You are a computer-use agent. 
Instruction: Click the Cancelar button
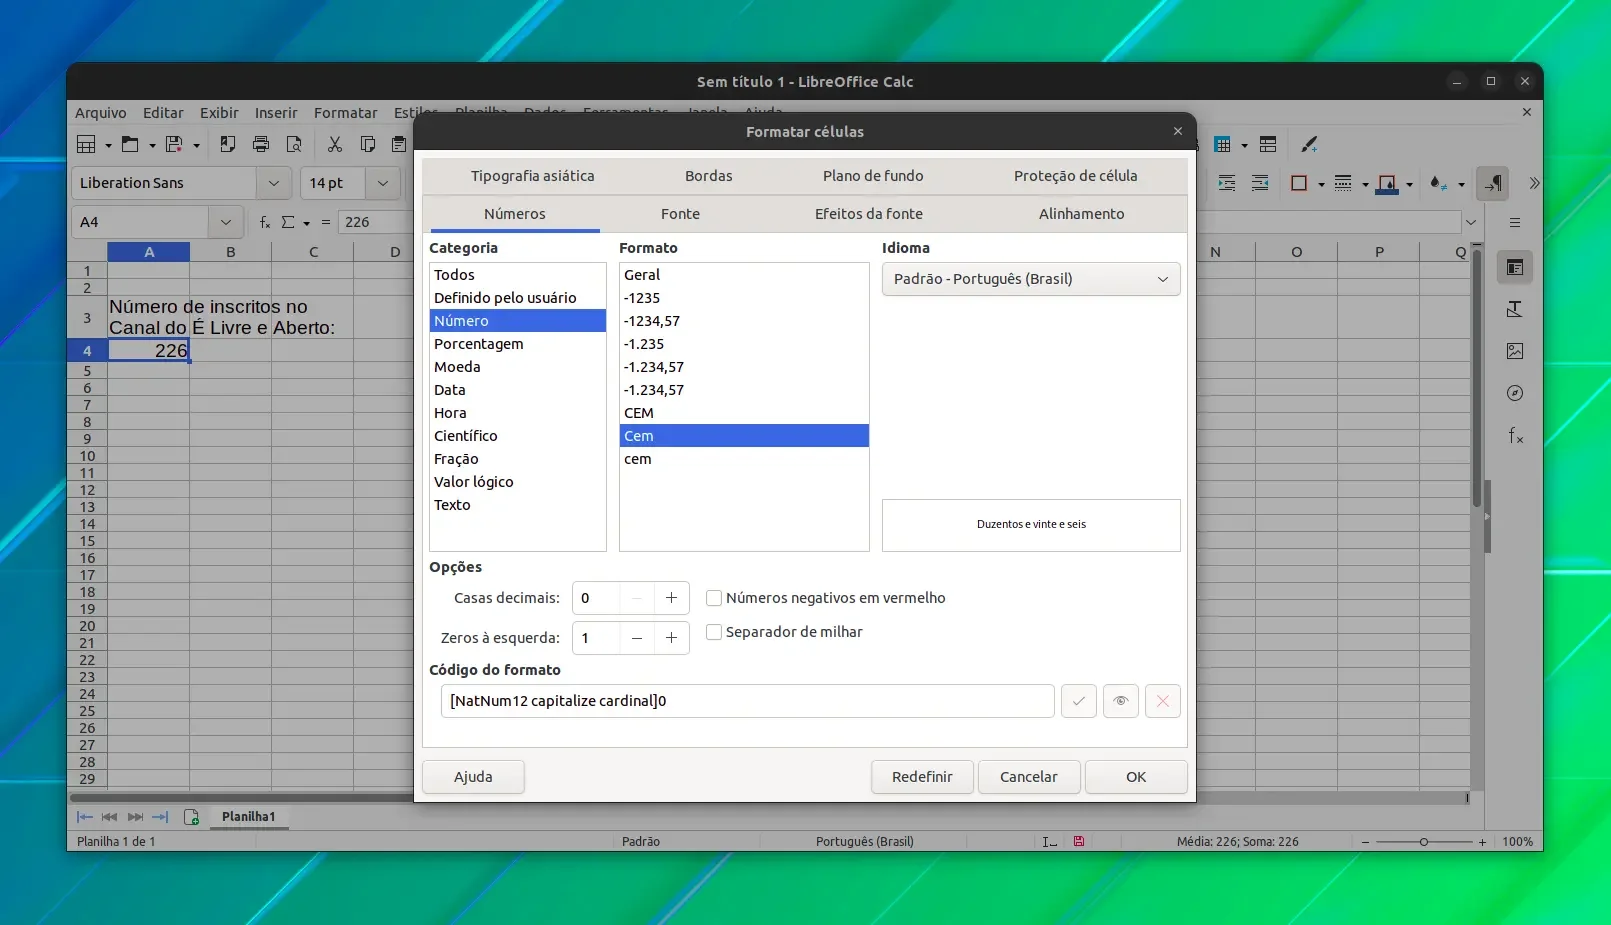coord(1028,777)
